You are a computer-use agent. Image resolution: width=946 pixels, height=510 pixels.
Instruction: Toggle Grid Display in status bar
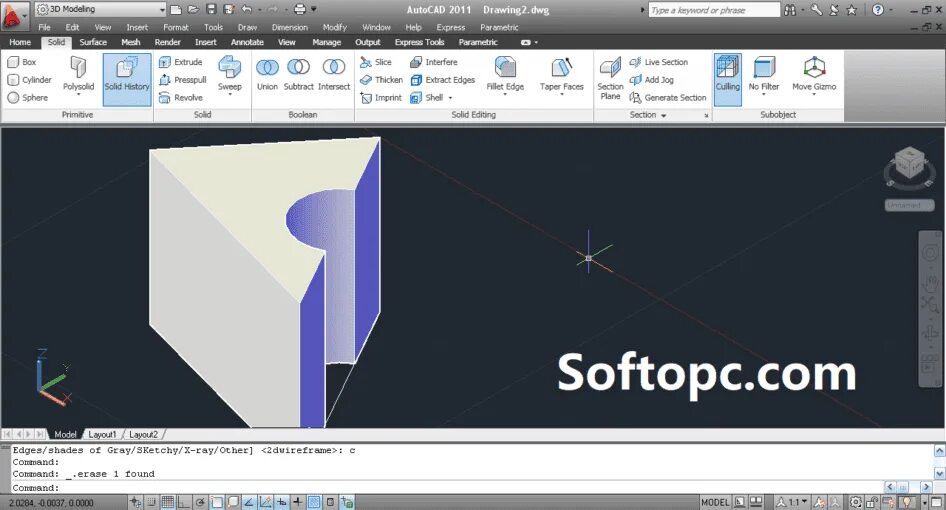tap(168, 502)
